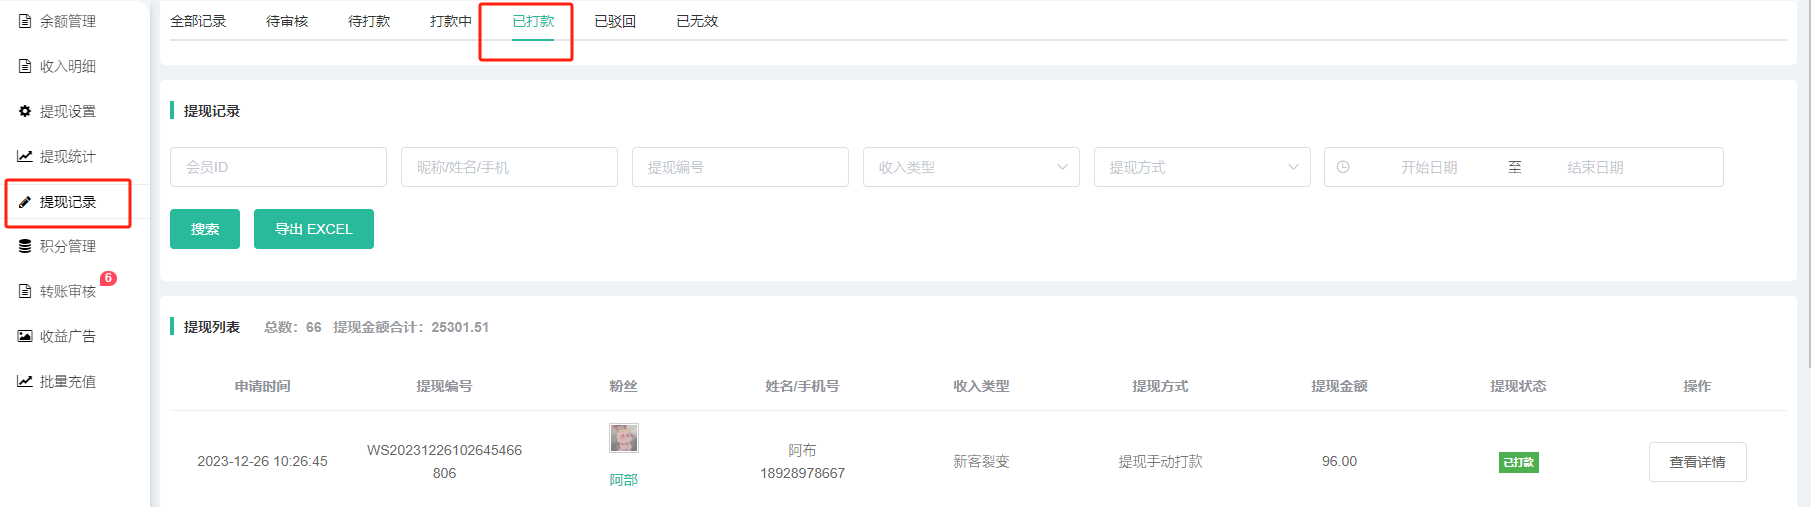Click the 申请时间 column header

coord(262,386)
